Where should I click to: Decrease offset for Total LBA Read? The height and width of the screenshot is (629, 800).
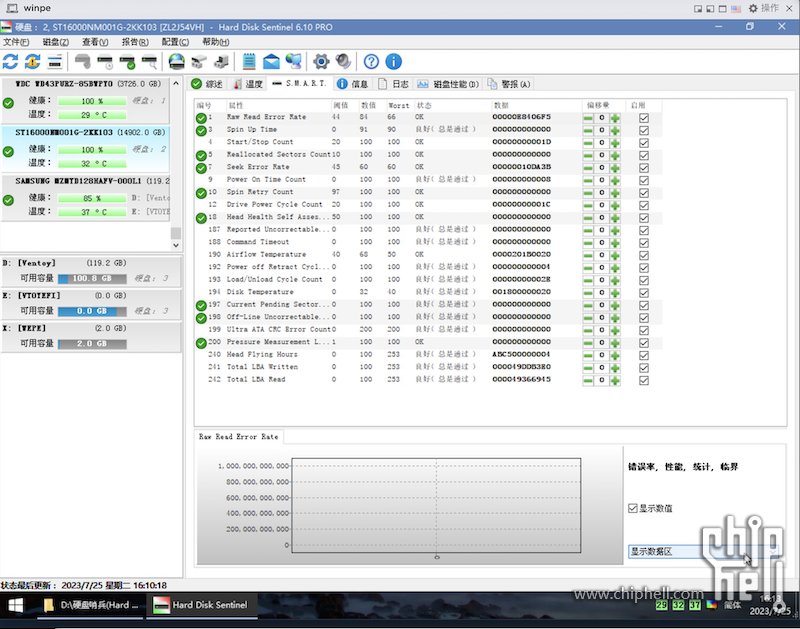tap(588, 381)
